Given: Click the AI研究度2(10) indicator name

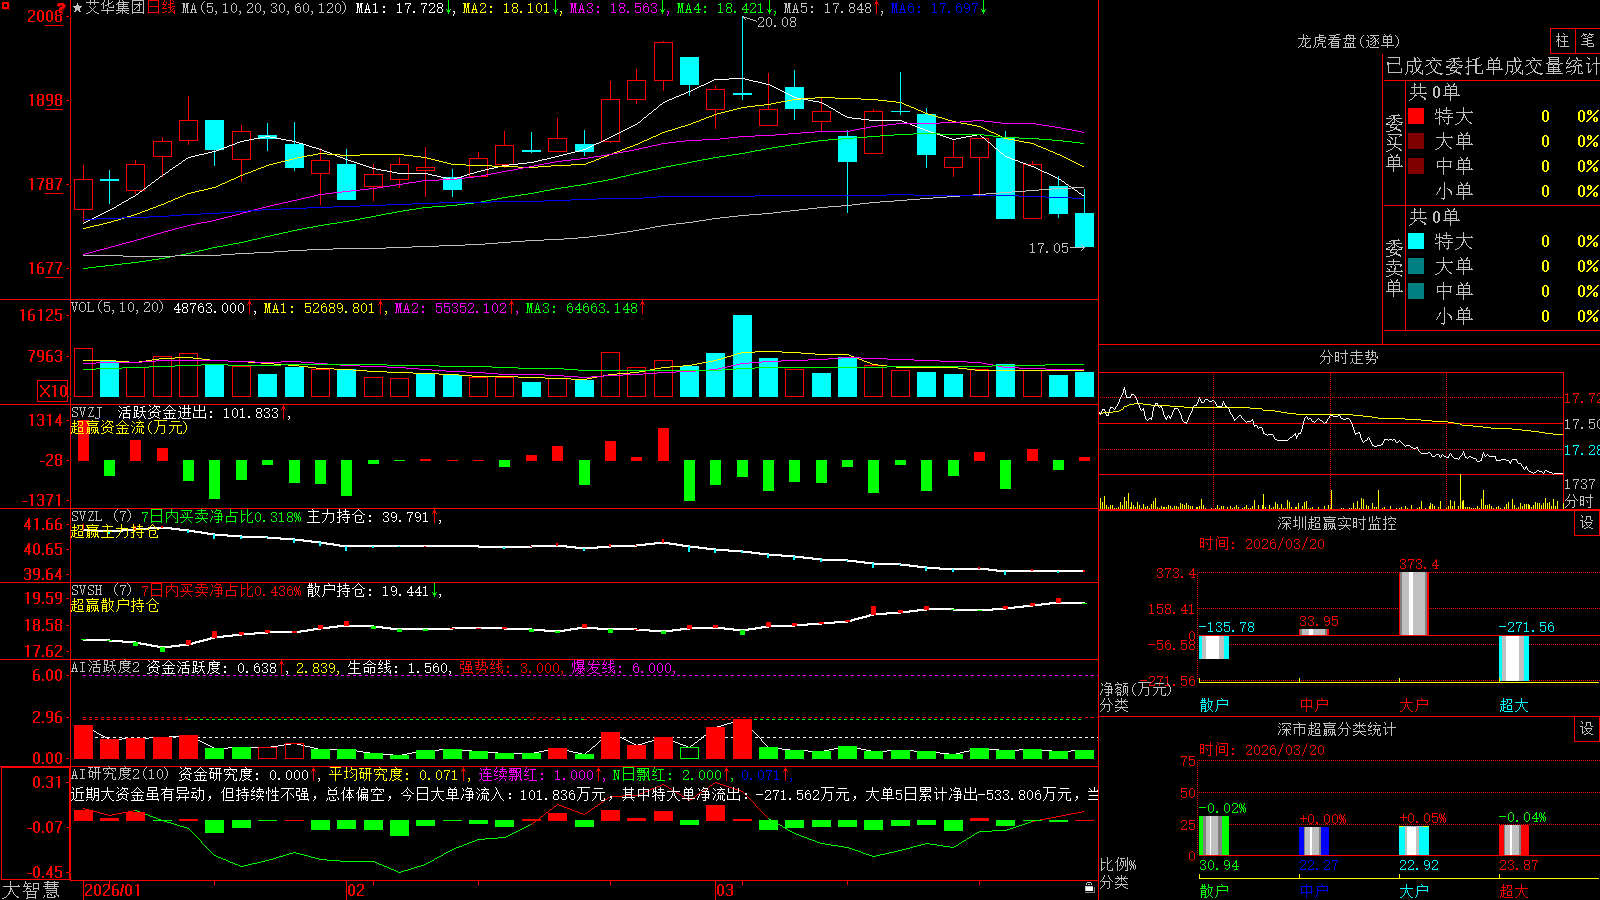Looking at the screenshot, I should pos(120,774).
